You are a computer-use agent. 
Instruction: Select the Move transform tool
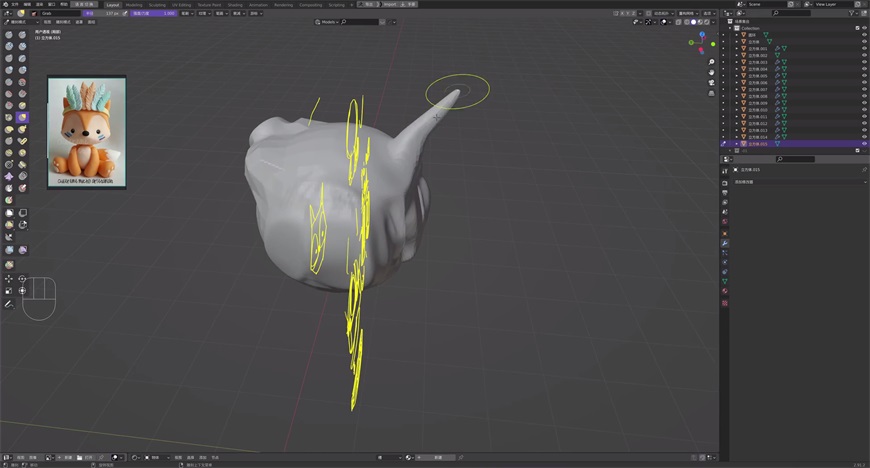[9, 279]
